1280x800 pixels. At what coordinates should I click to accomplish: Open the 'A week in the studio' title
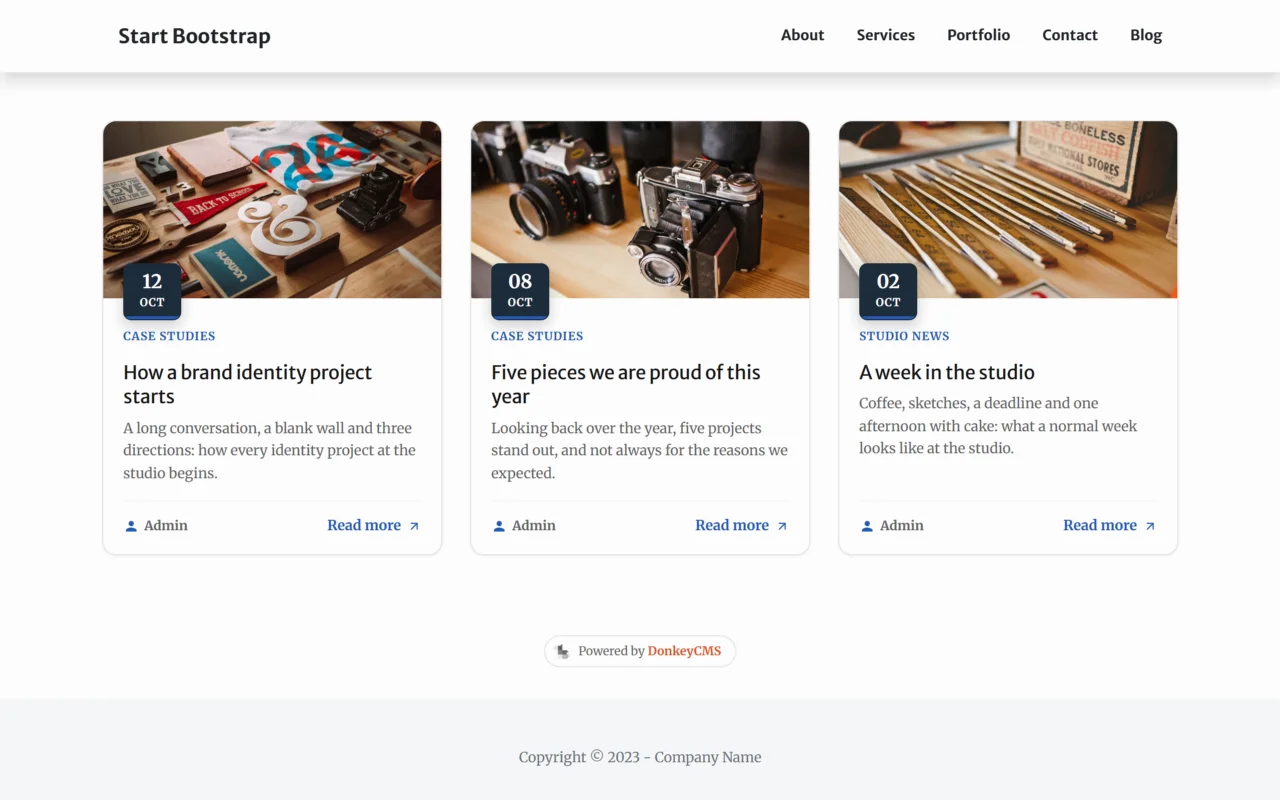(947, 372)
